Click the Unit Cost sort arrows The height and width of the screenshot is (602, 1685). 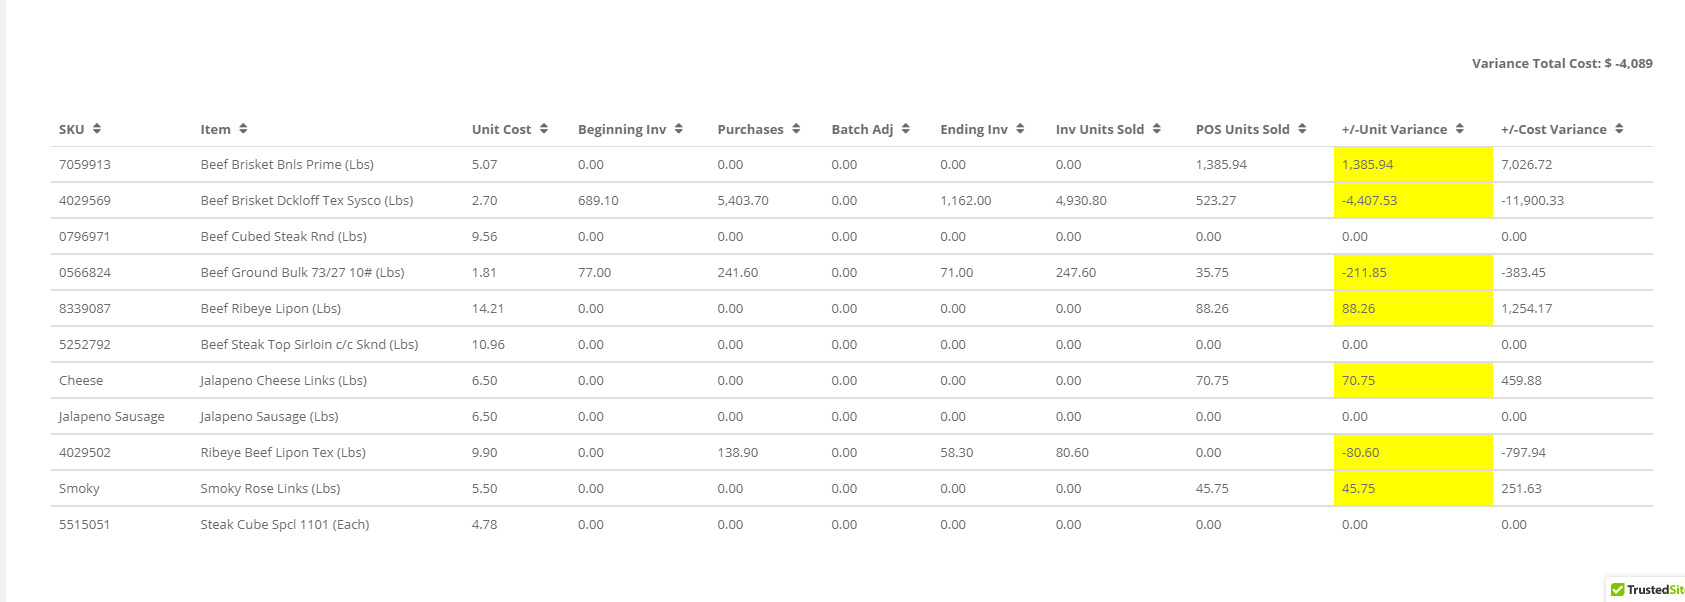(544, 129)
